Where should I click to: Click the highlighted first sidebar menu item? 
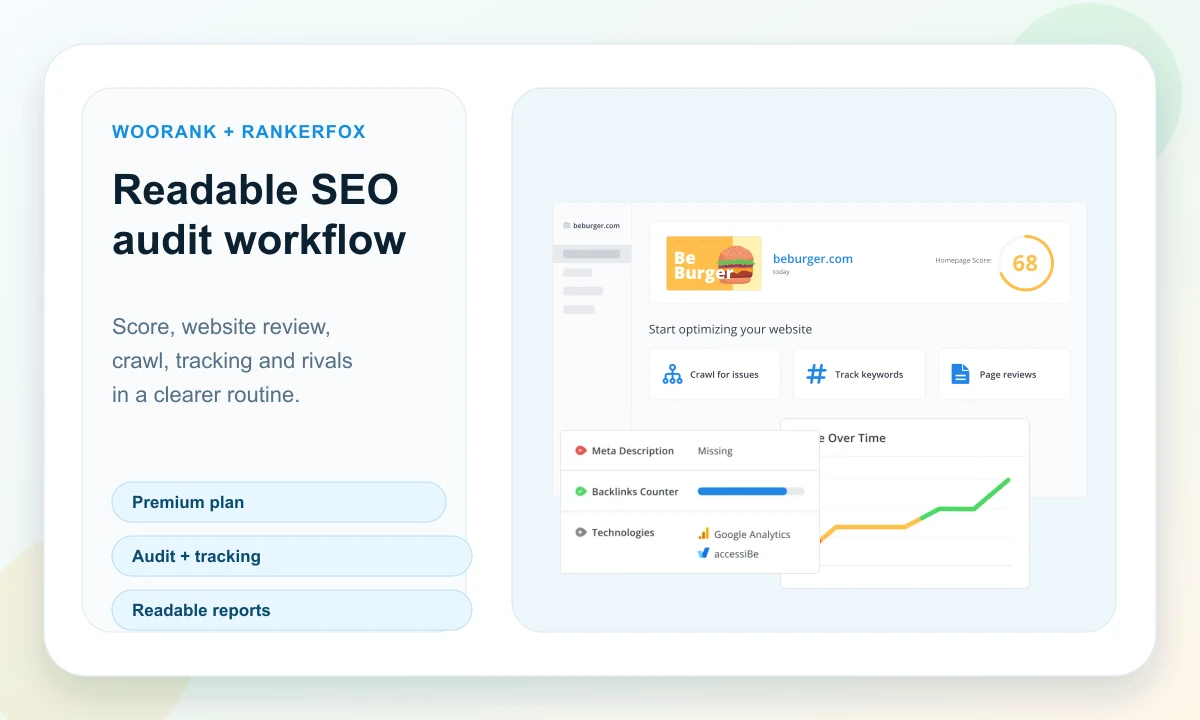[x=592, y=254]
